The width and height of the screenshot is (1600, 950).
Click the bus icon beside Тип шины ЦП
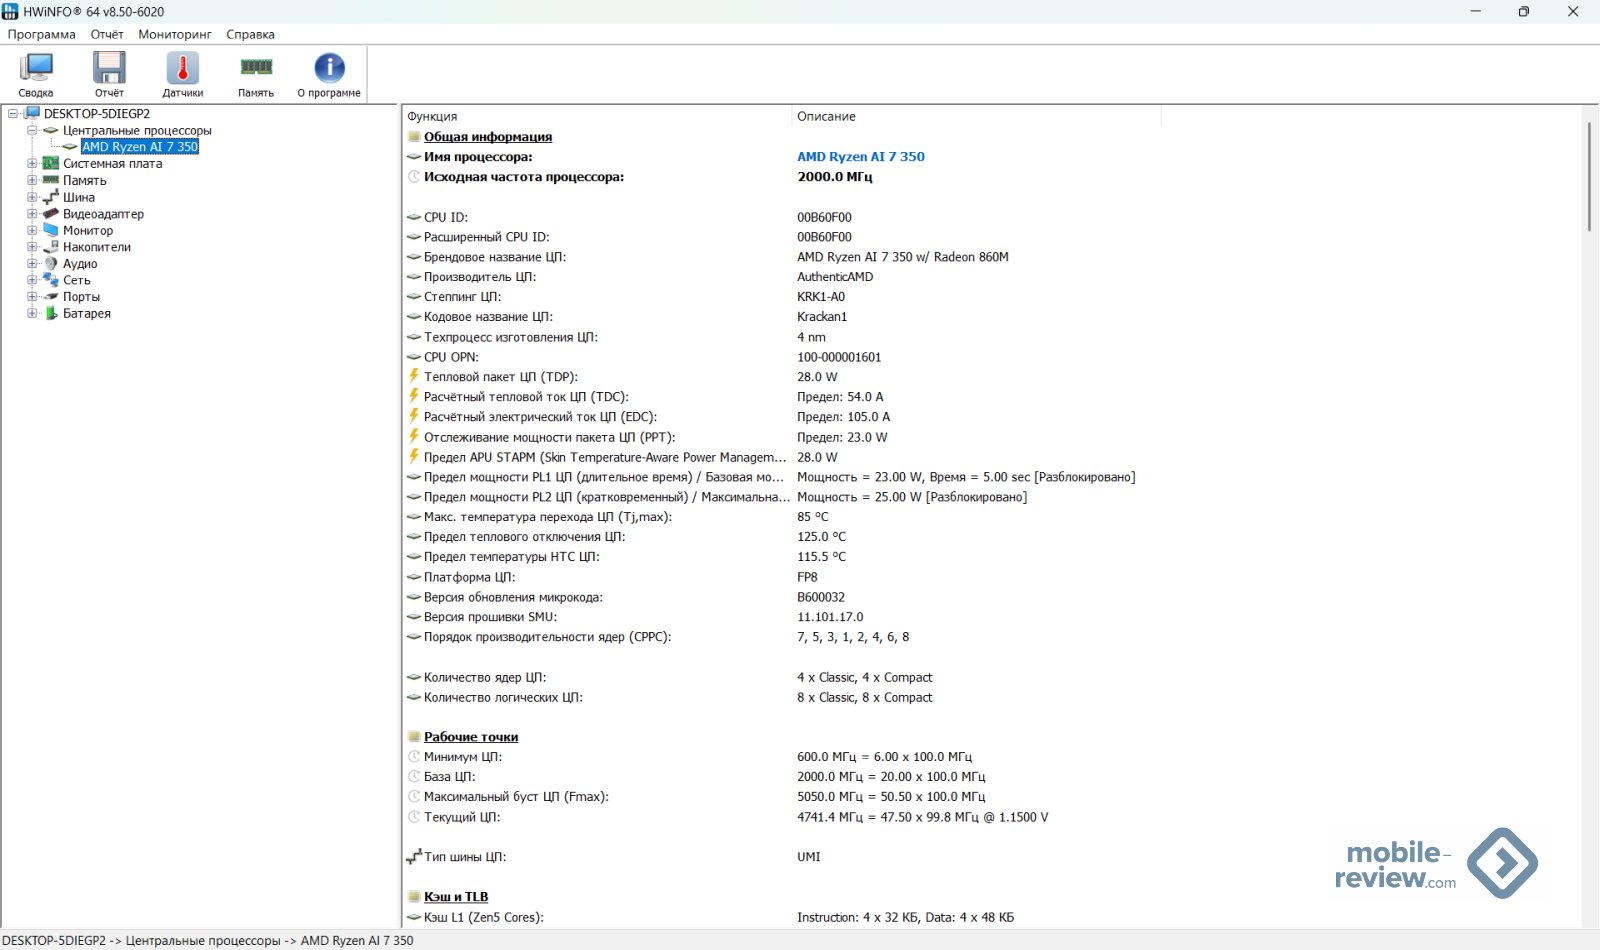point(414,857)
